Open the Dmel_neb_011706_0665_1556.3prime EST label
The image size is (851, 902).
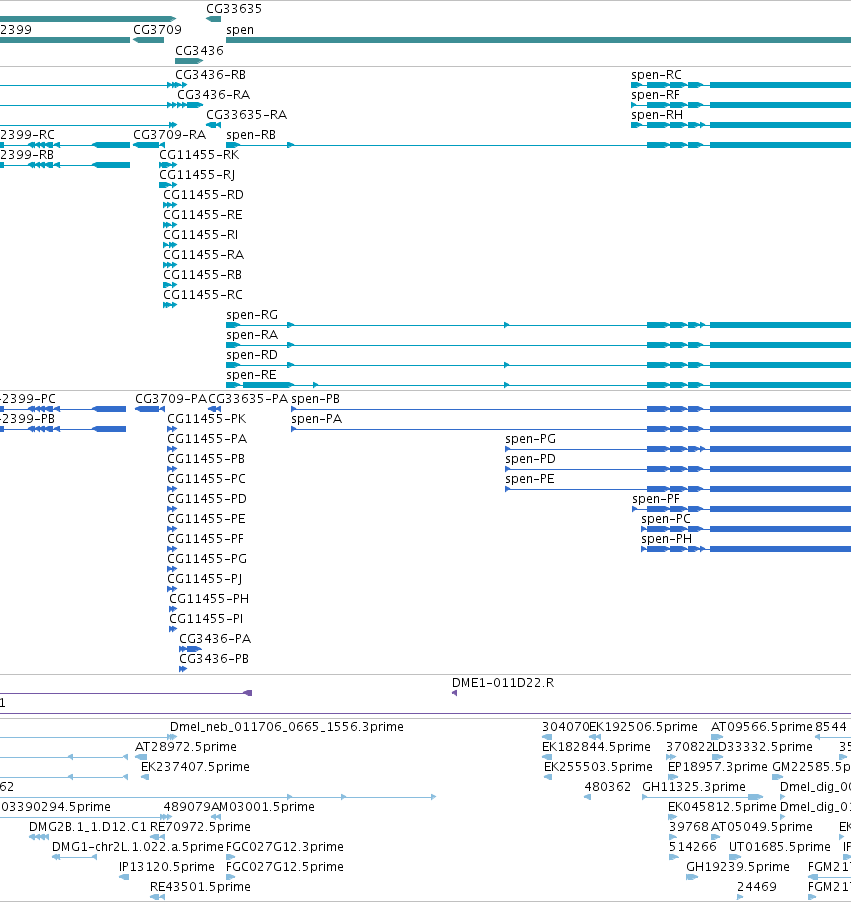(287, 727)
